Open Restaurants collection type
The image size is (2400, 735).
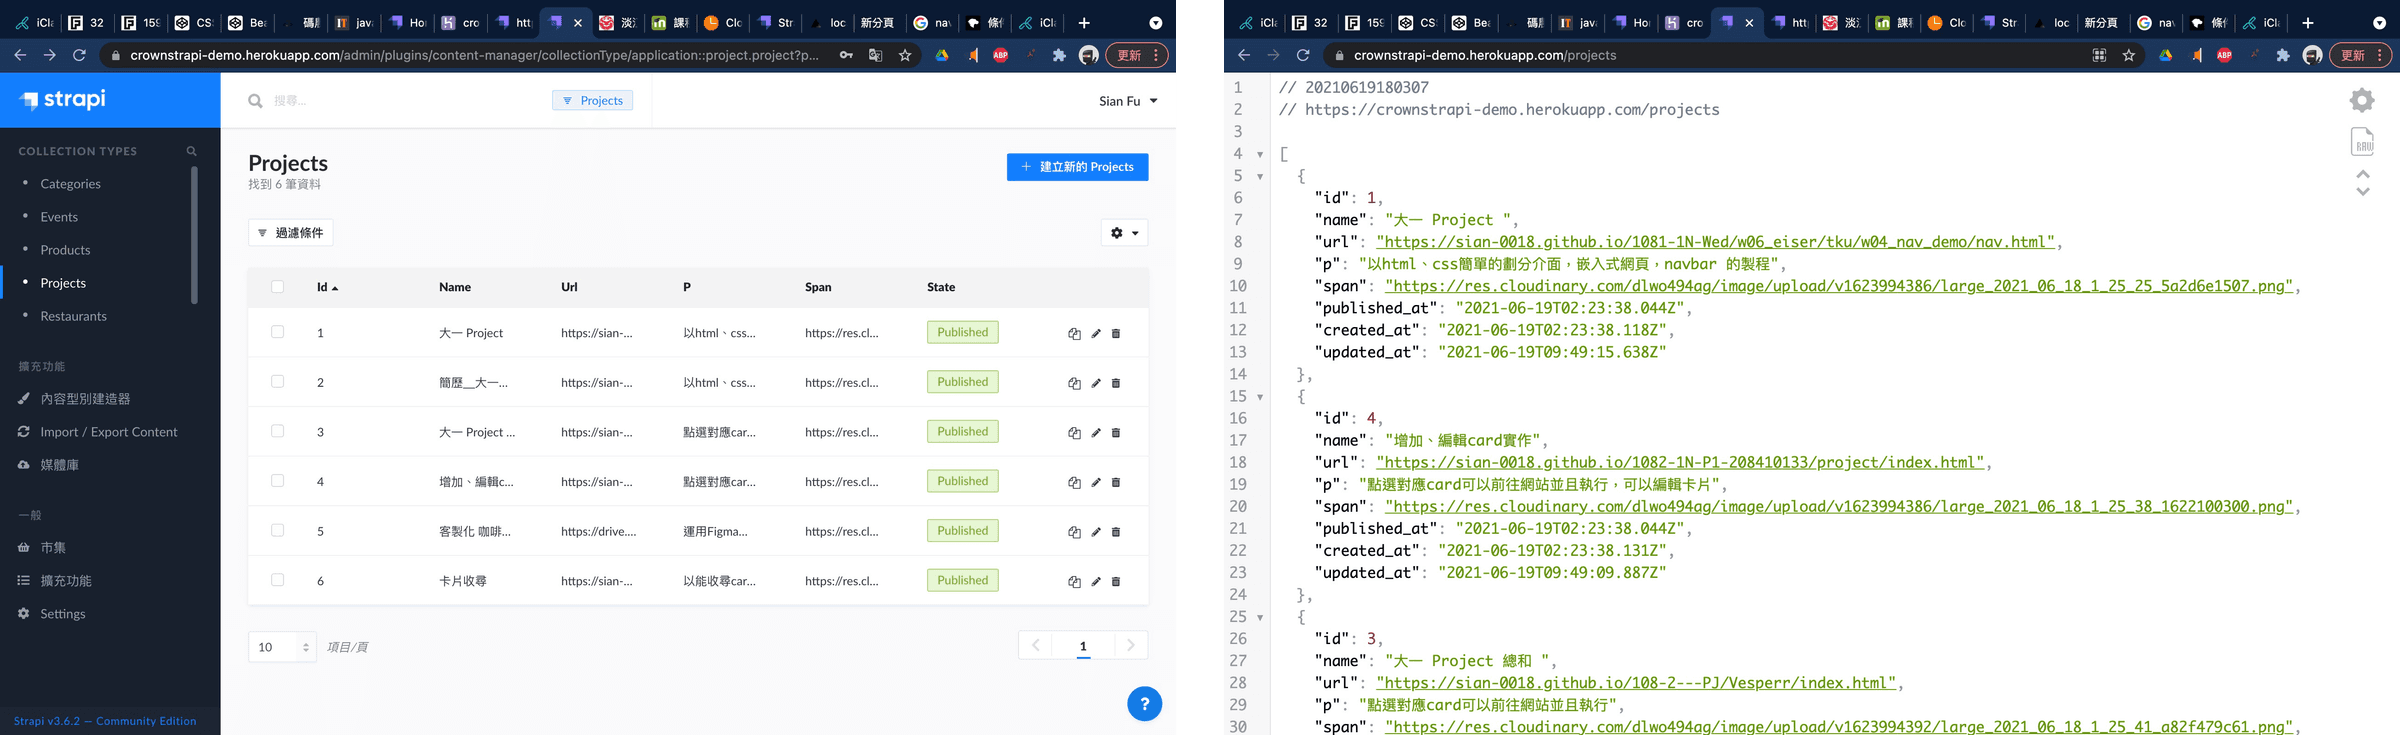click(x=73, y=316)
